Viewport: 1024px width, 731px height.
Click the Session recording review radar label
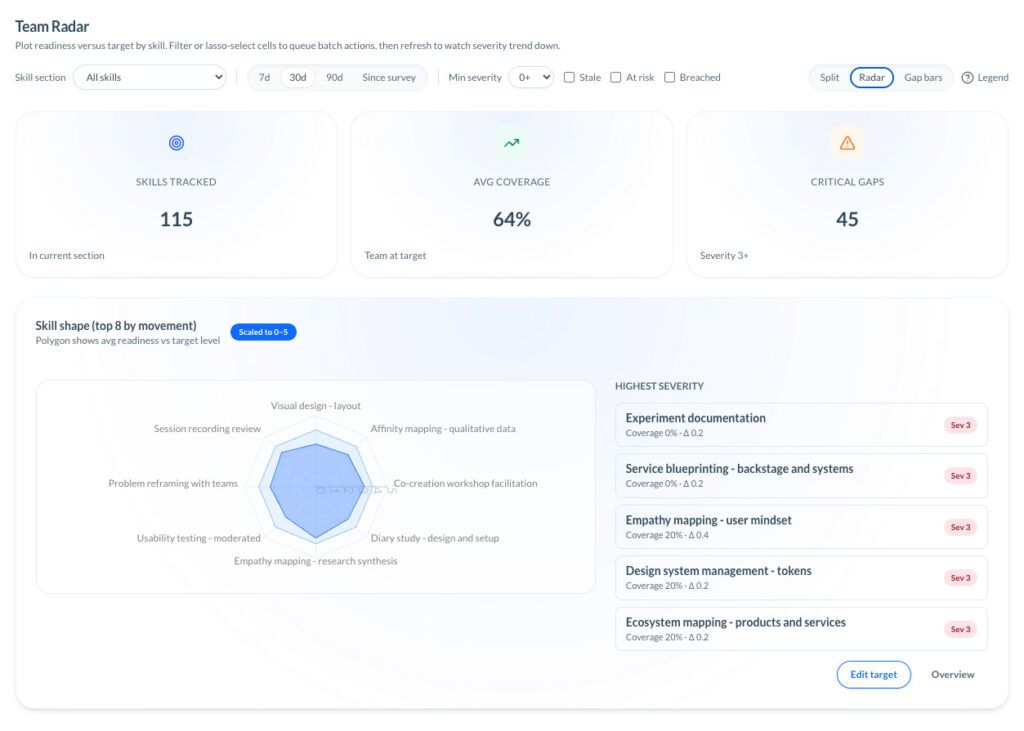click(207, 429)
